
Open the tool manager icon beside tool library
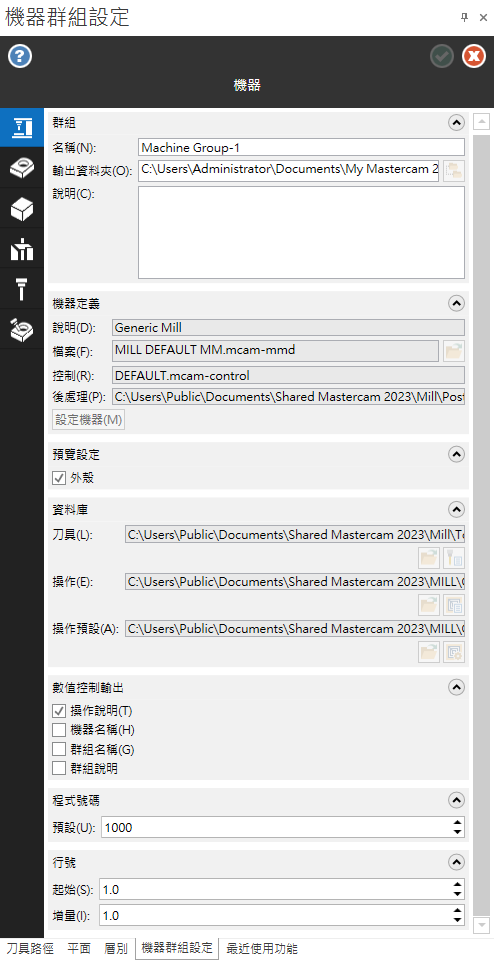click(x=454, y=558)
